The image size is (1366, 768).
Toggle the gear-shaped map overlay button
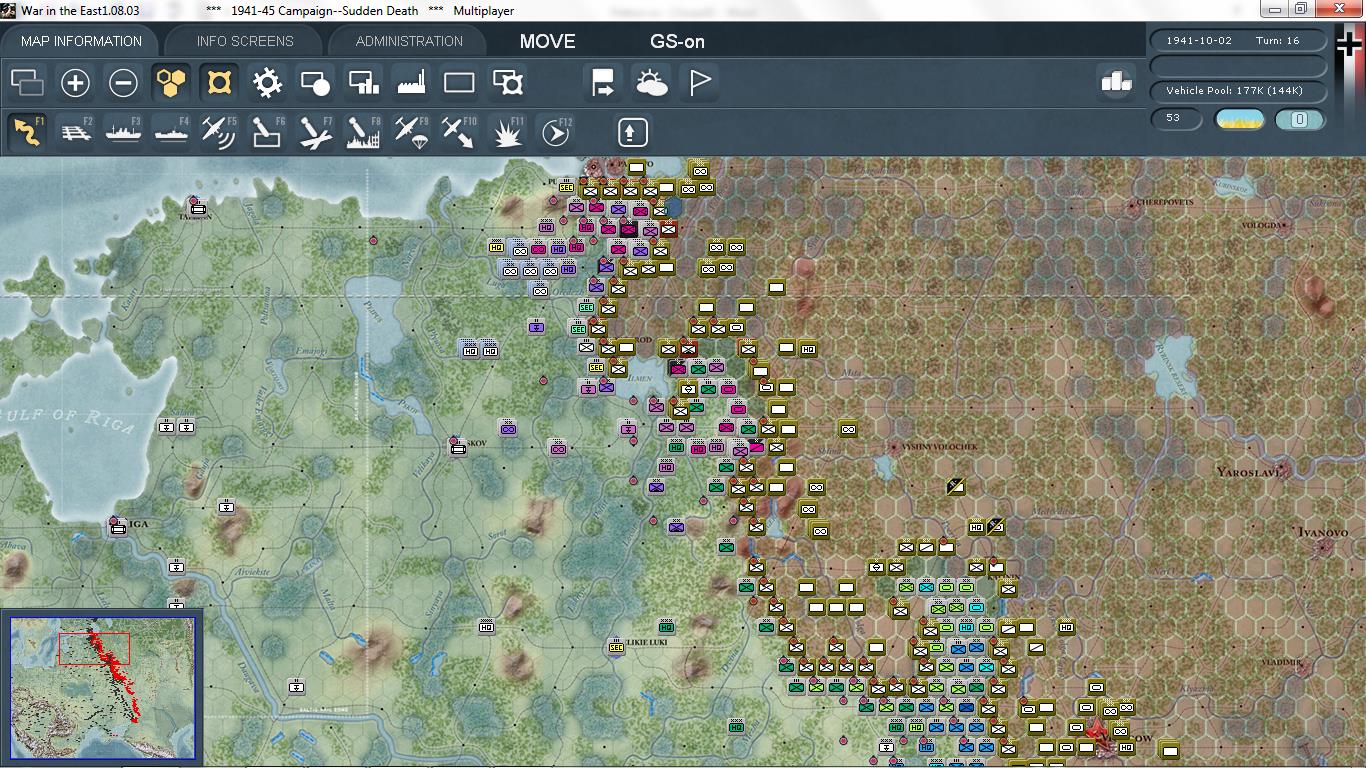point(267,82)
